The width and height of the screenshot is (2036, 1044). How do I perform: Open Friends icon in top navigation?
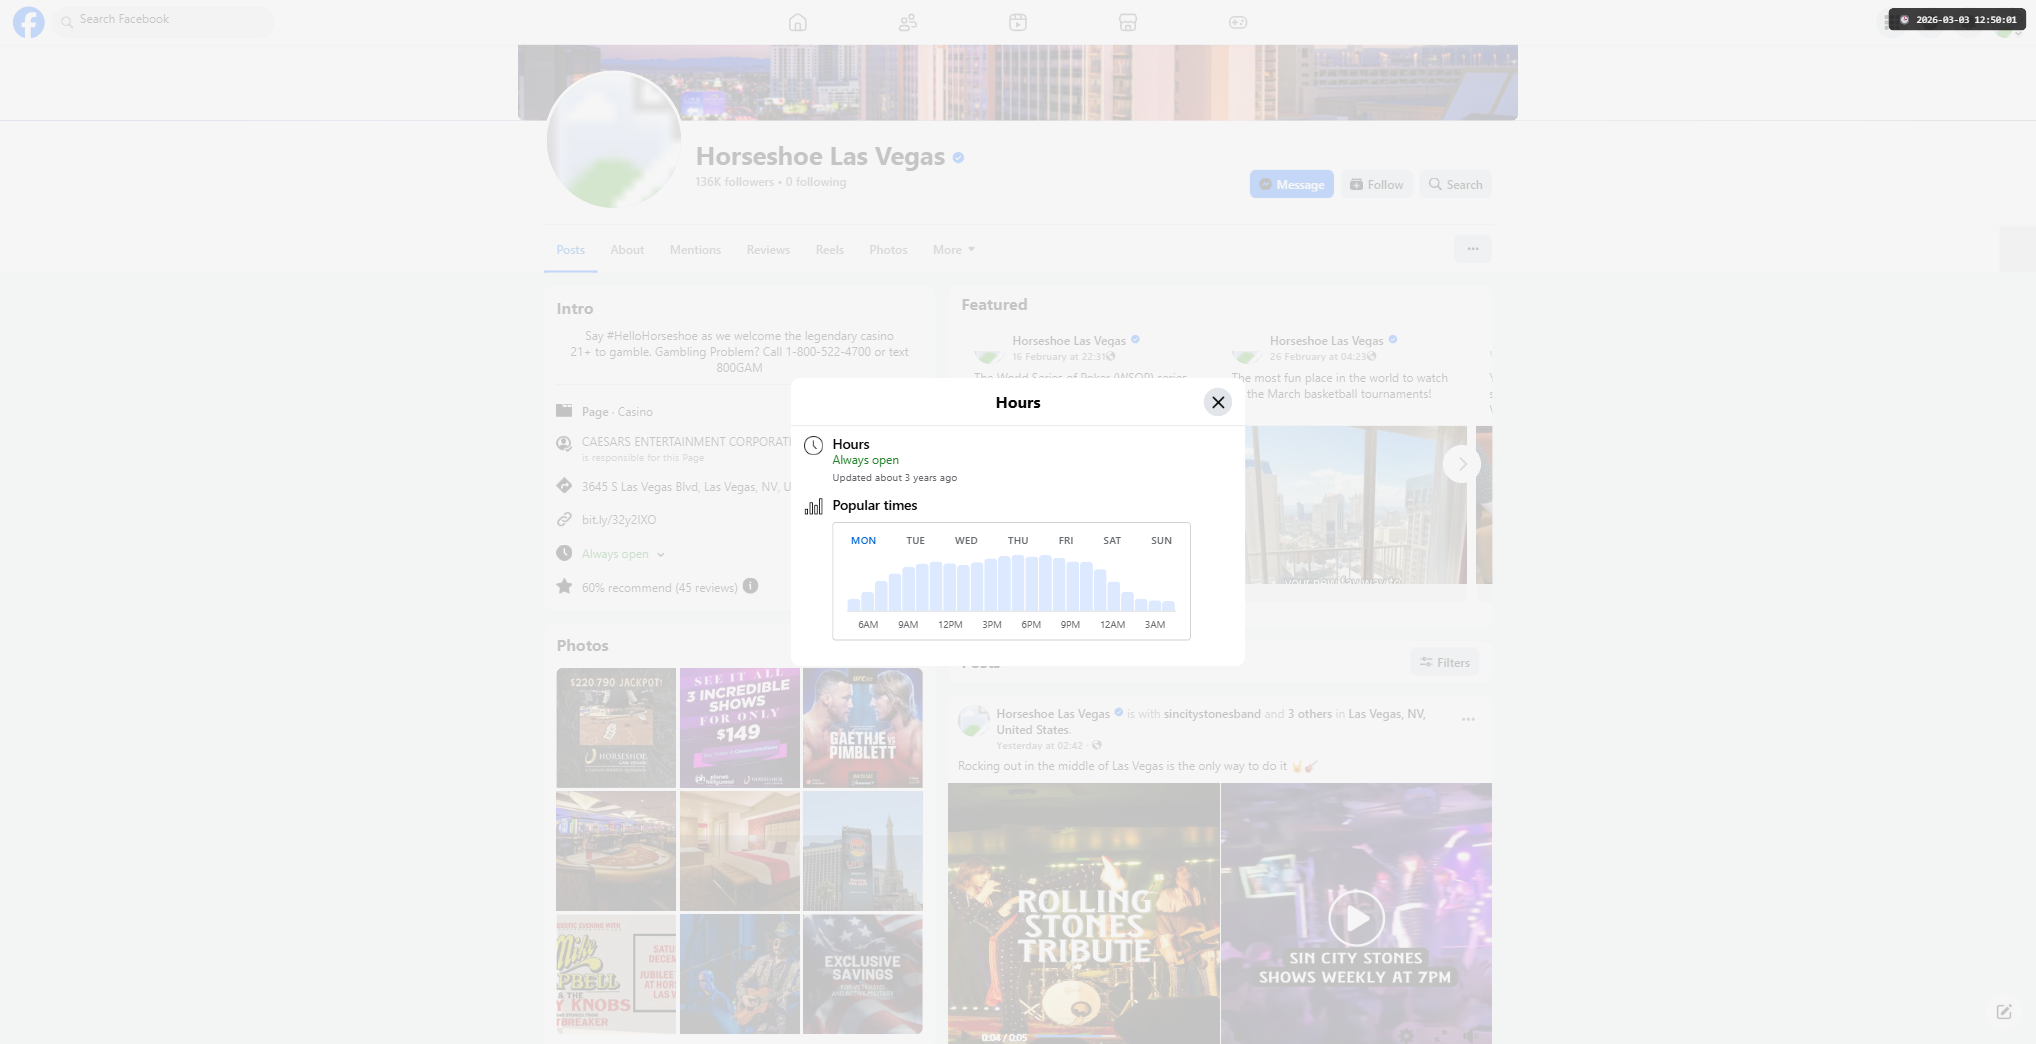[908, 22]
